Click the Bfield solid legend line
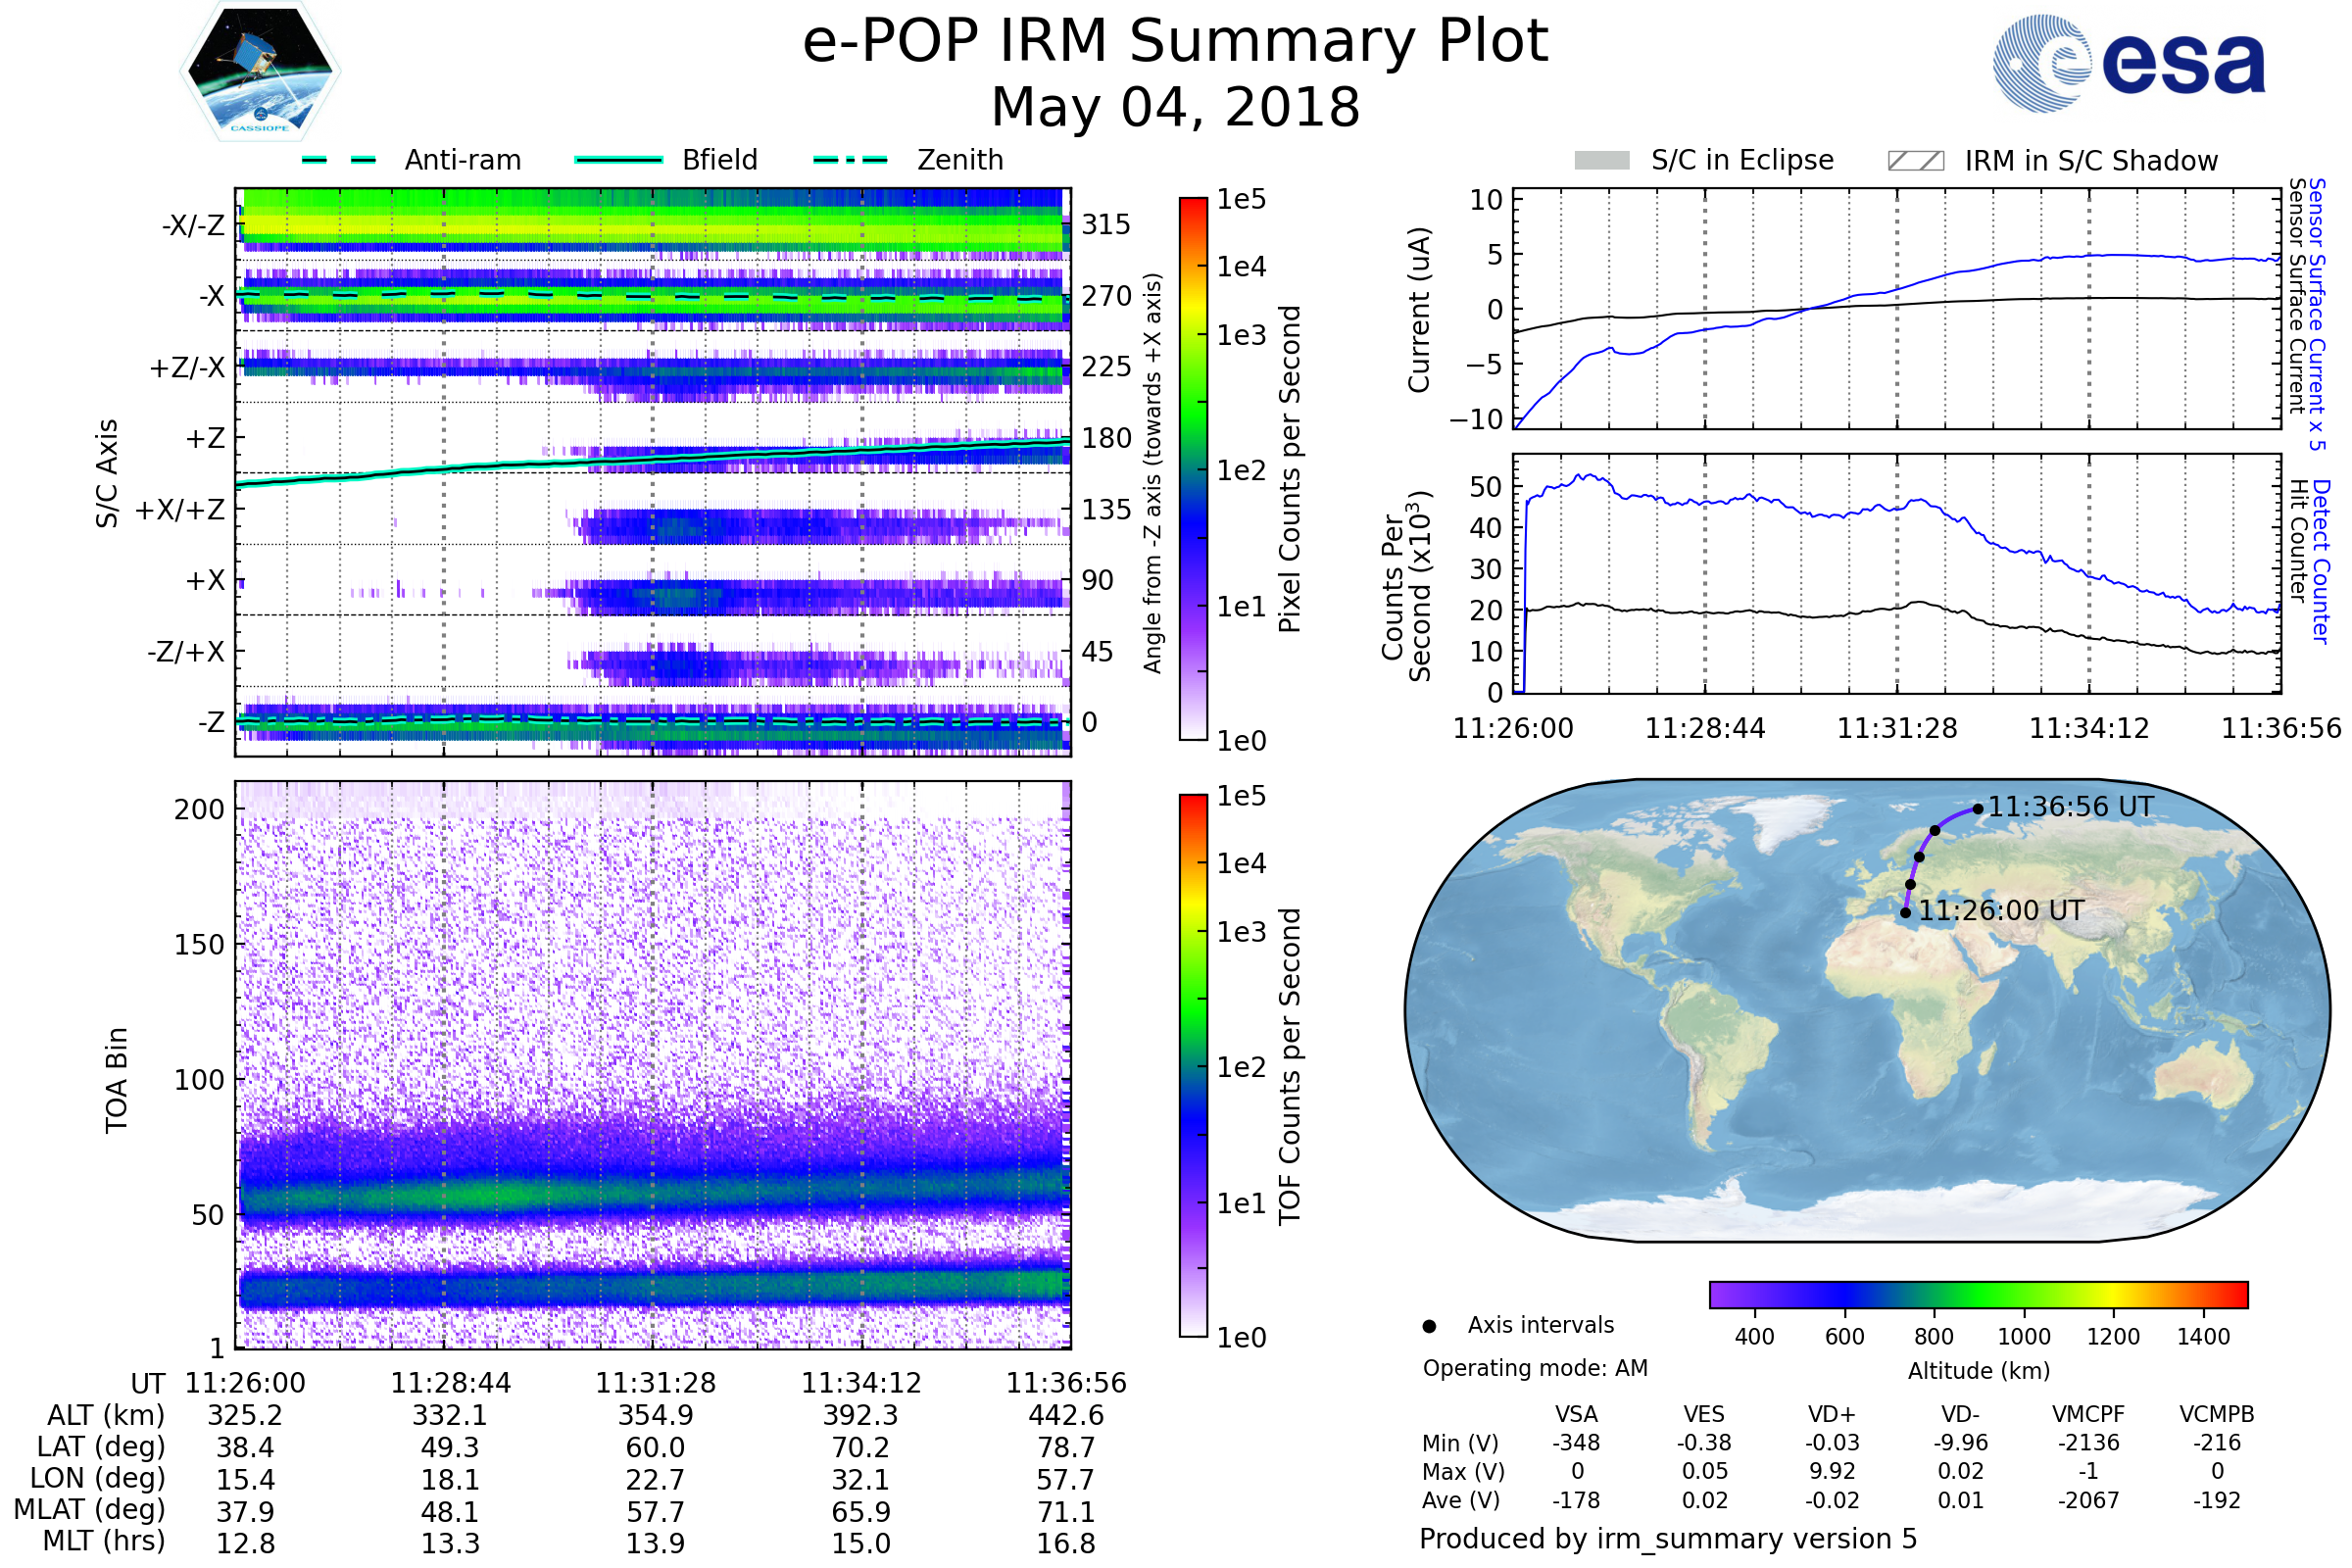The image size is (2352, 1568). 619,160
